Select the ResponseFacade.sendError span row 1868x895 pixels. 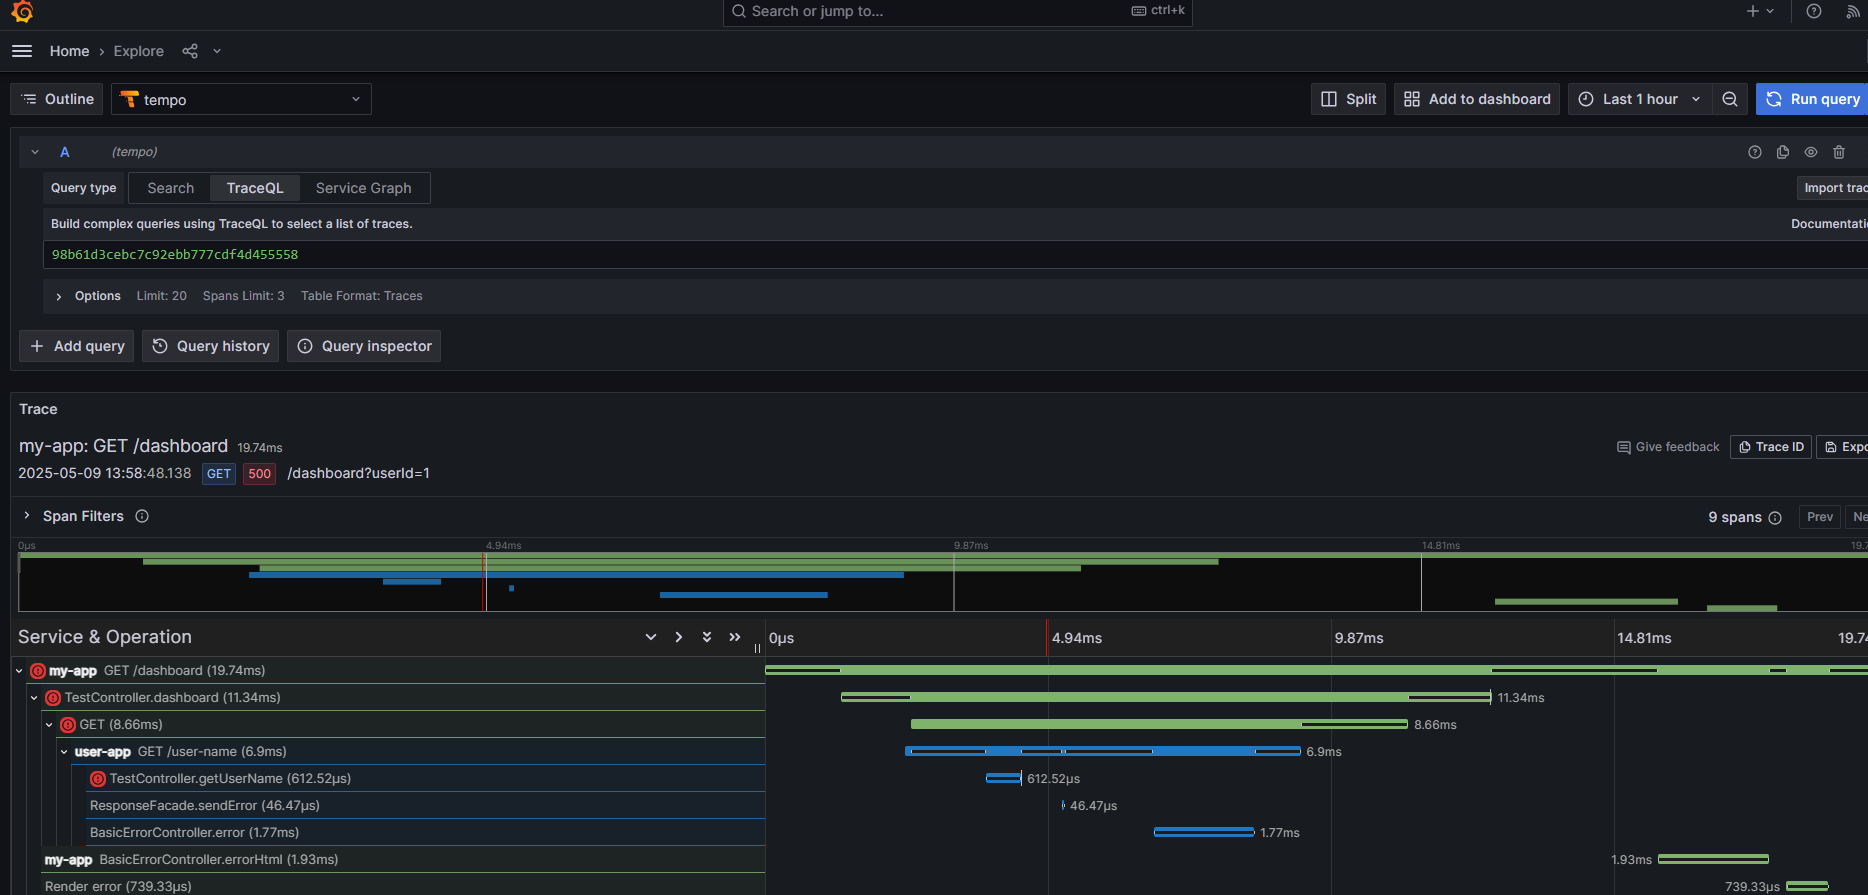pyautogui.click(x=426, y=806)
